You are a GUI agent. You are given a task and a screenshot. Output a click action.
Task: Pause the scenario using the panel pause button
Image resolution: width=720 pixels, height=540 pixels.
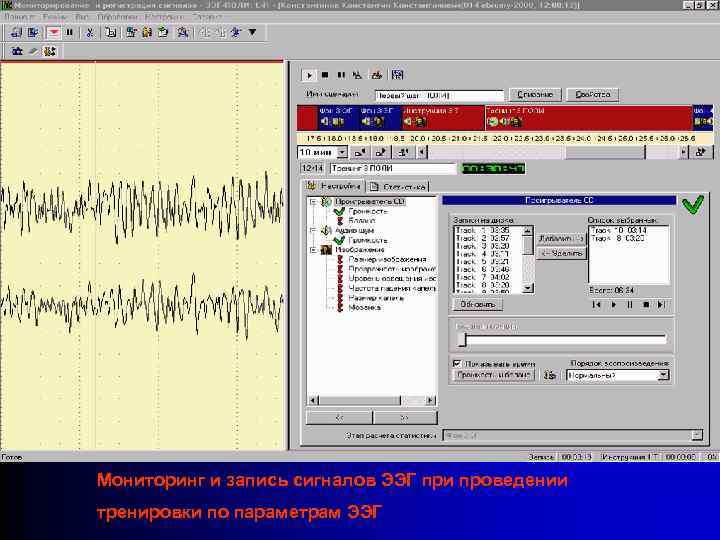tap(341, 75)
